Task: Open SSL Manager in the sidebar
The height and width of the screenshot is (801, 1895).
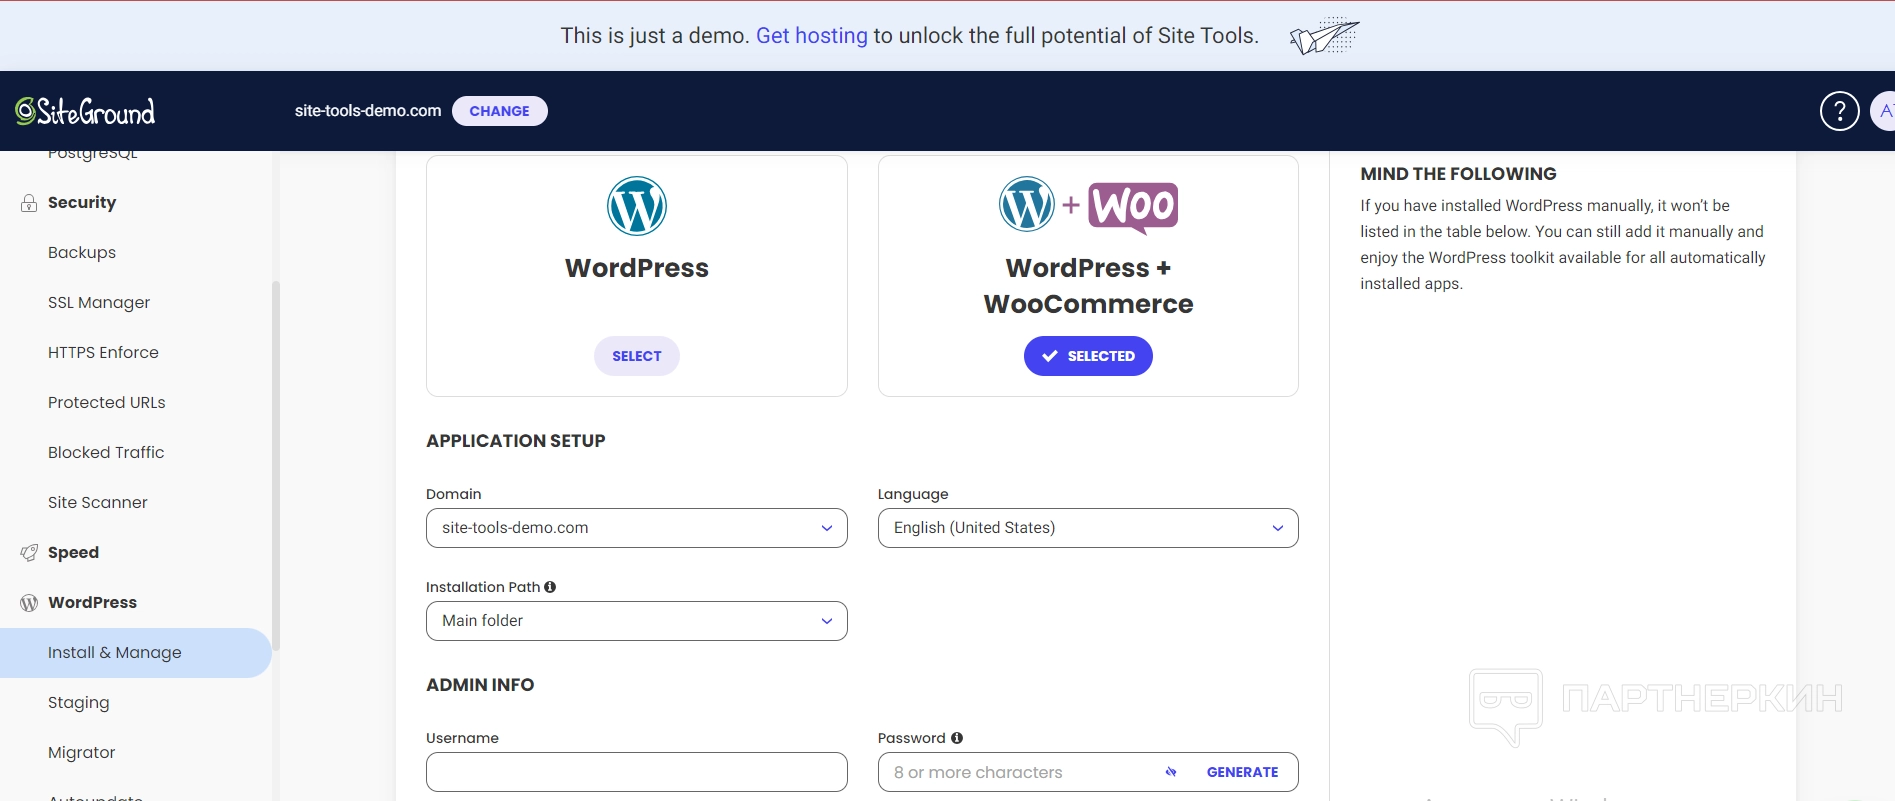Action: [x=99, y=303]
